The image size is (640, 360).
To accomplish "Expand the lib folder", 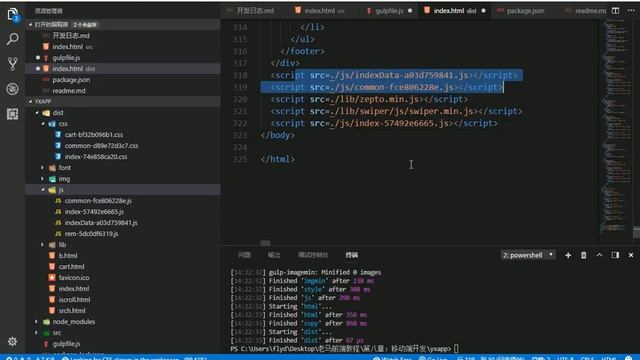I will click(x=42, y=244).
